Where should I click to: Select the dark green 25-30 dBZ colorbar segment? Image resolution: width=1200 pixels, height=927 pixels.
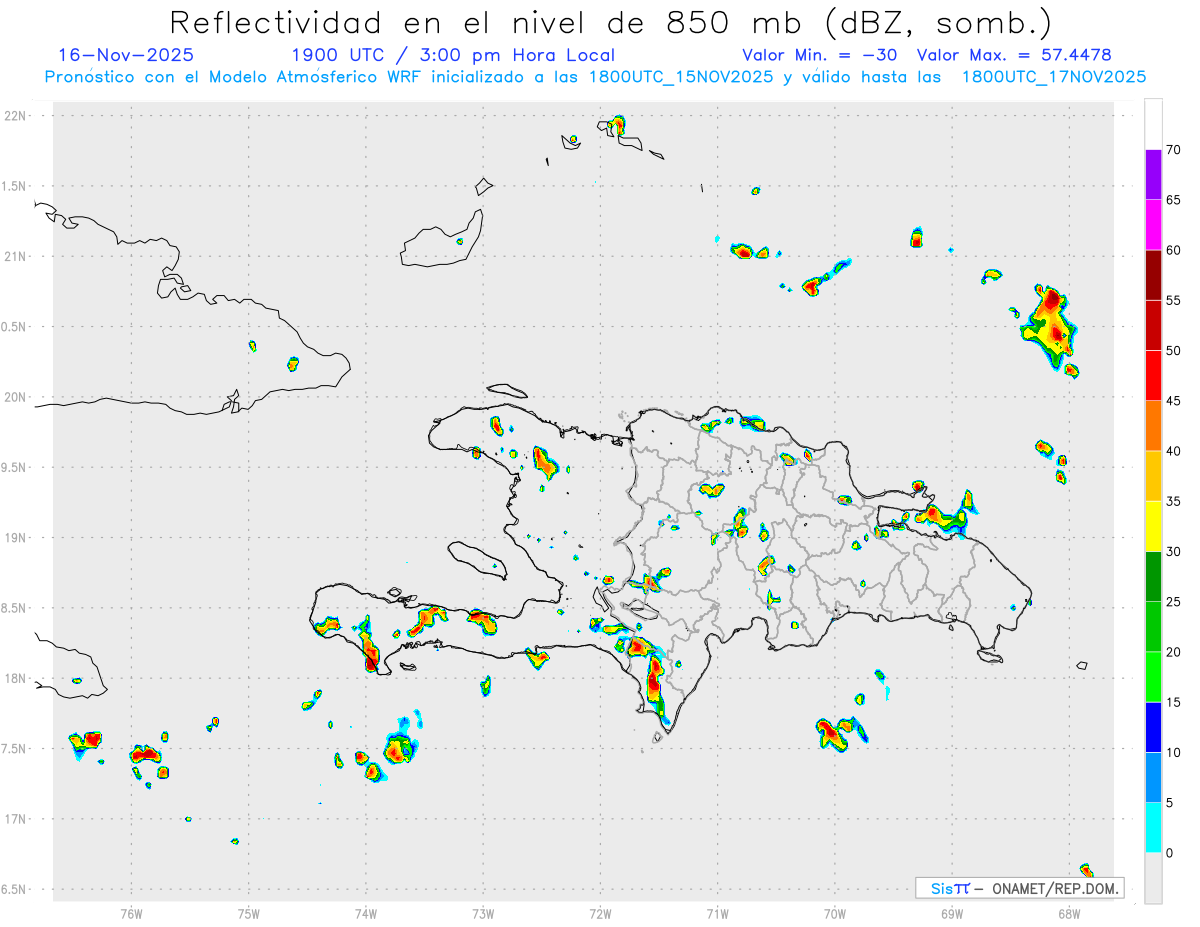tap(1153, 576)
